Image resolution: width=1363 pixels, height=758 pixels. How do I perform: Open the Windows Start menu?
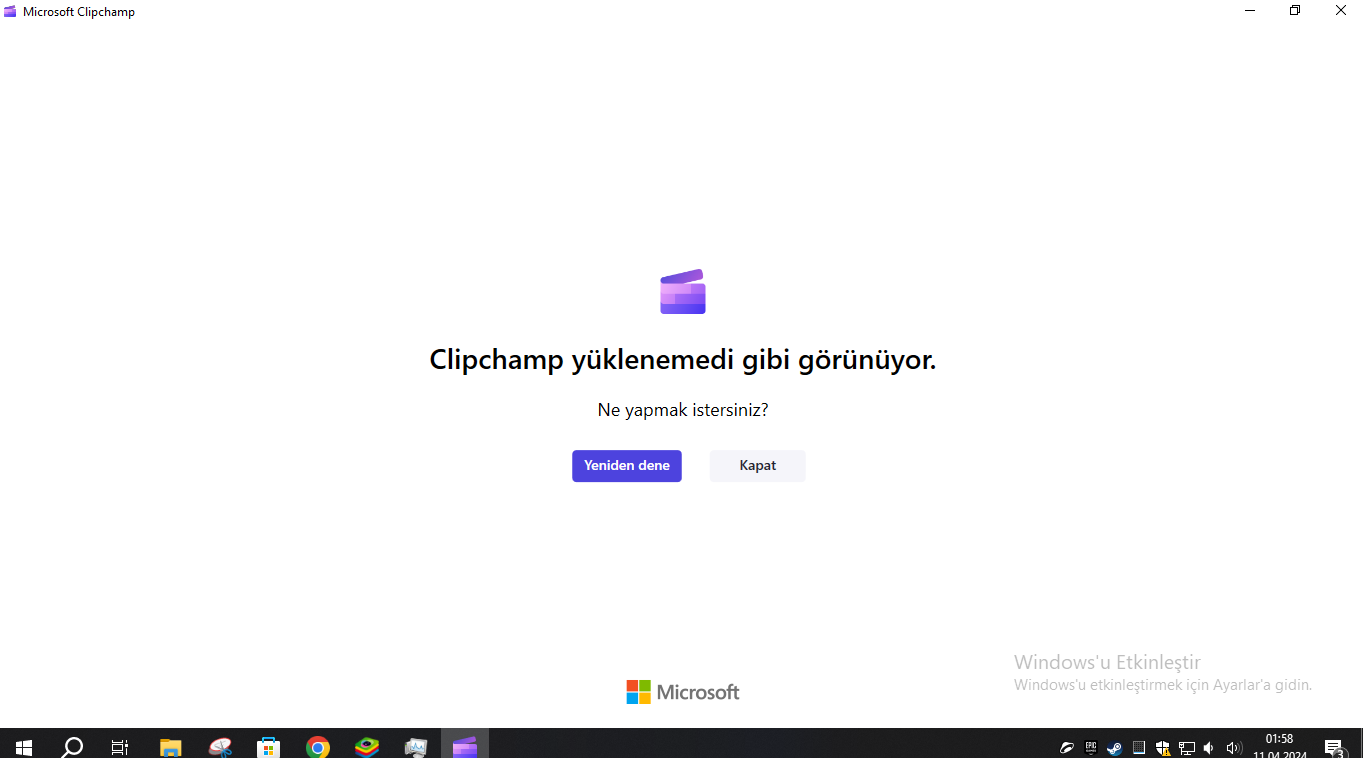point(24,747)
